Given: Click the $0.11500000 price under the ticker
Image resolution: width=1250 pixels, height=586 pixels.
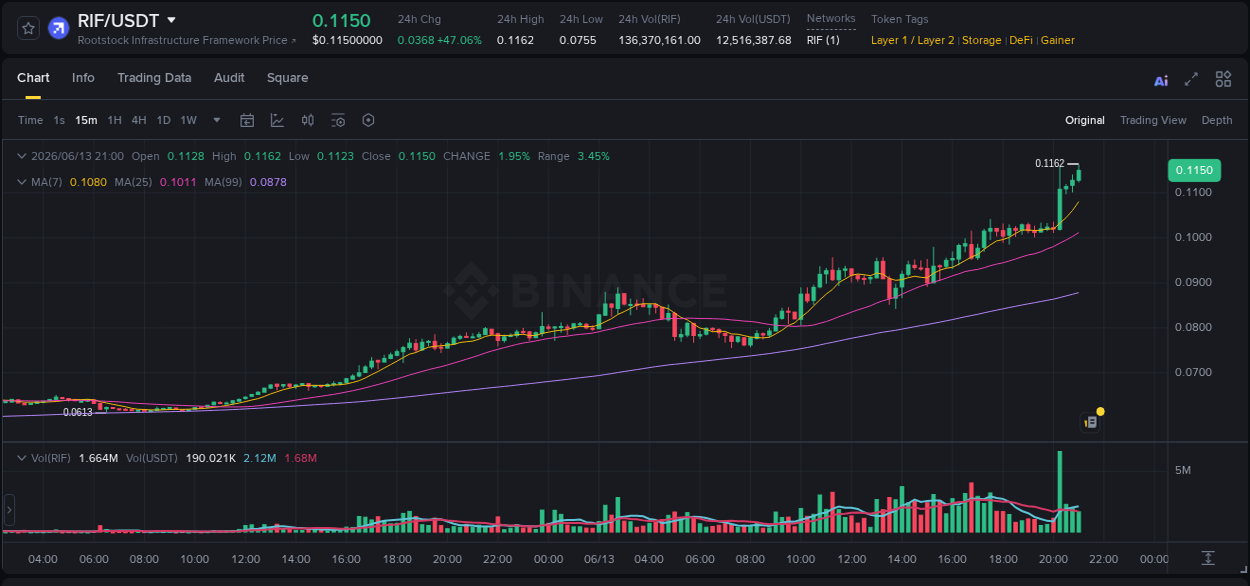Looking at the screenshot, I should point(347,40).
